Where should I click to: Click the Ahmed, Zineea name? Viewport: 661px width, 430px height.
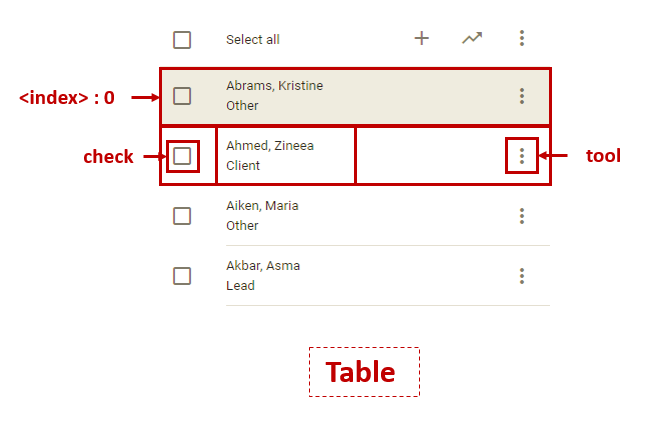click(269, 146)
